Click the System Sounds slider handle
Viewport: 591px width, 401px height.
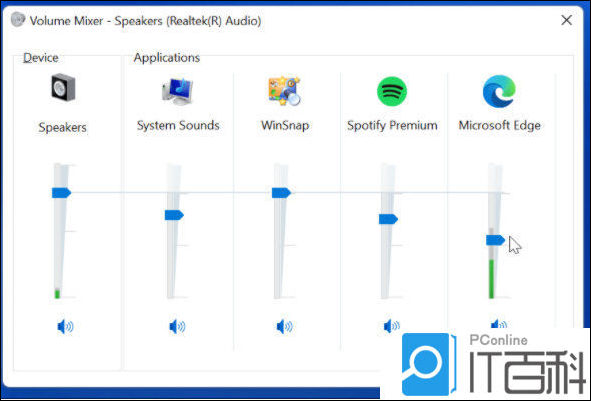tap(174, 215)
